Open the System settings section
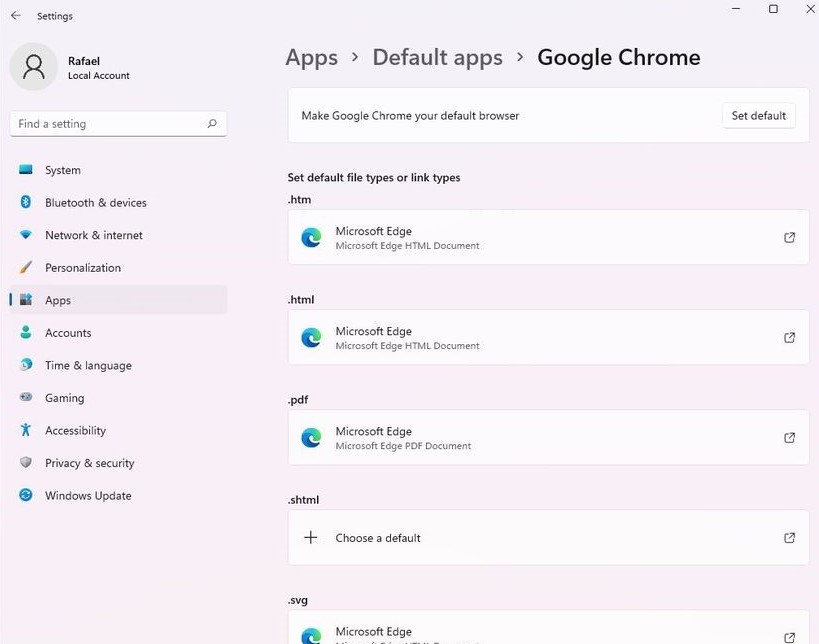This screenshot has height=644, width=819. tap(119, 170)
